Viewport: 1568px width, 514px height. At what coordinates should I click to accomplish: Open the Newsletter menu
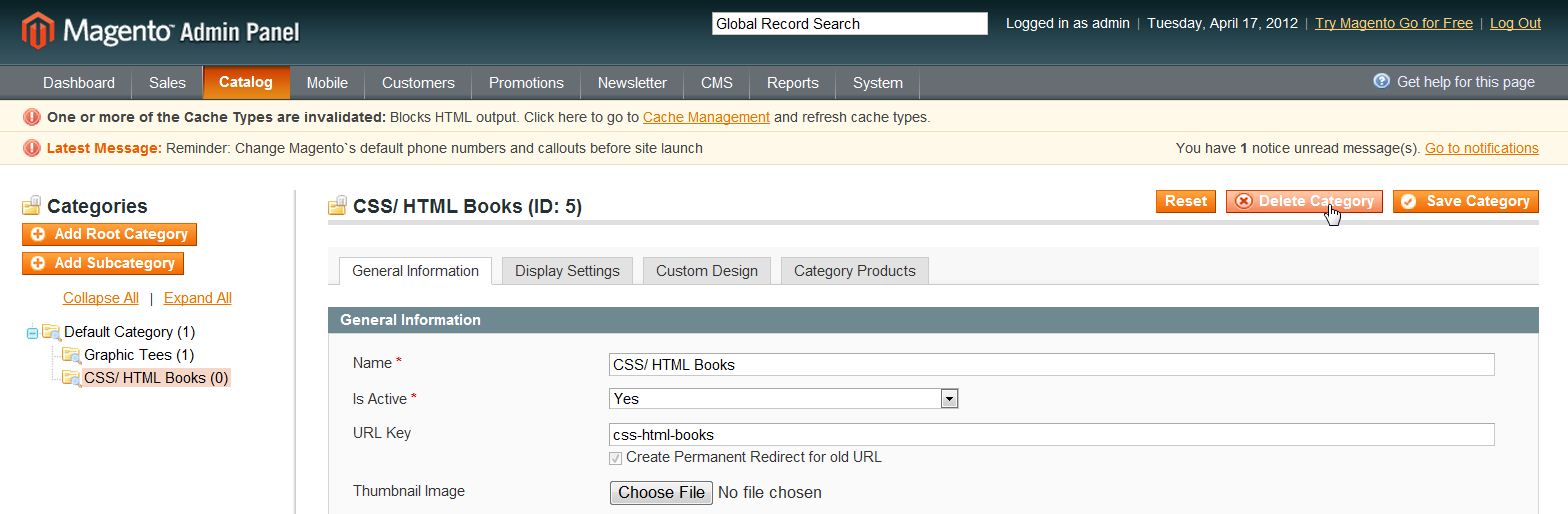coord(632,83)
